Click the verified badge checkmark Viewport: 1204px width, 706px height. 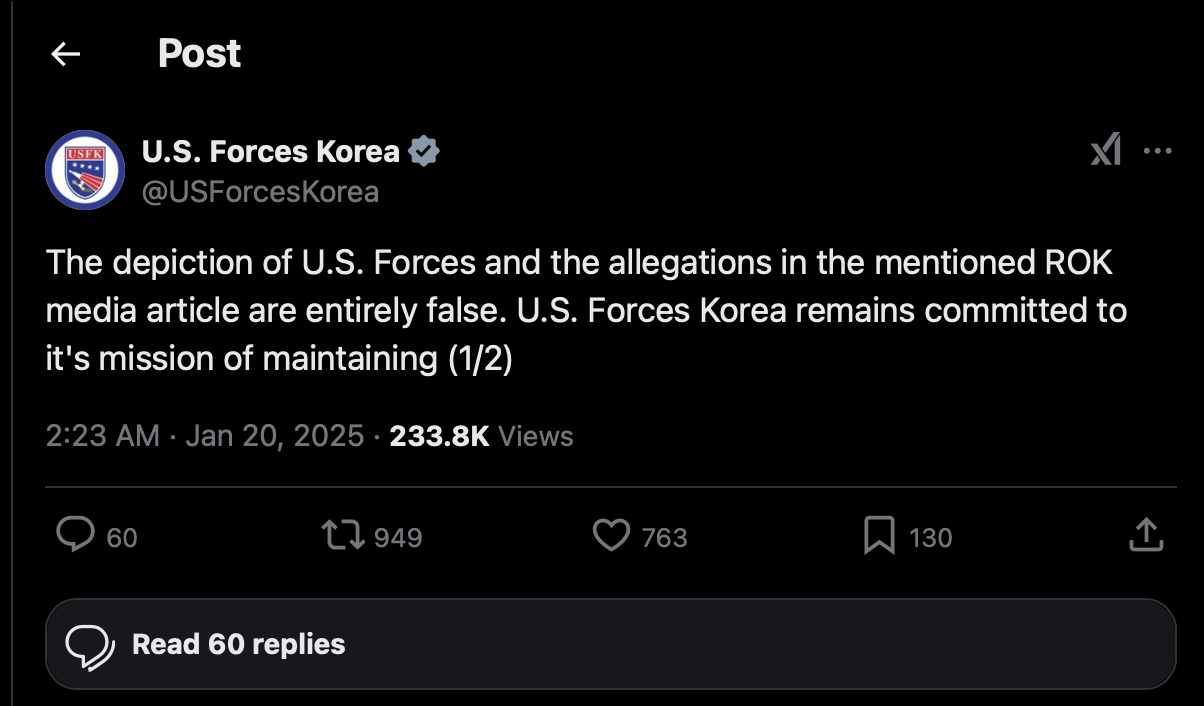point(425,152)
